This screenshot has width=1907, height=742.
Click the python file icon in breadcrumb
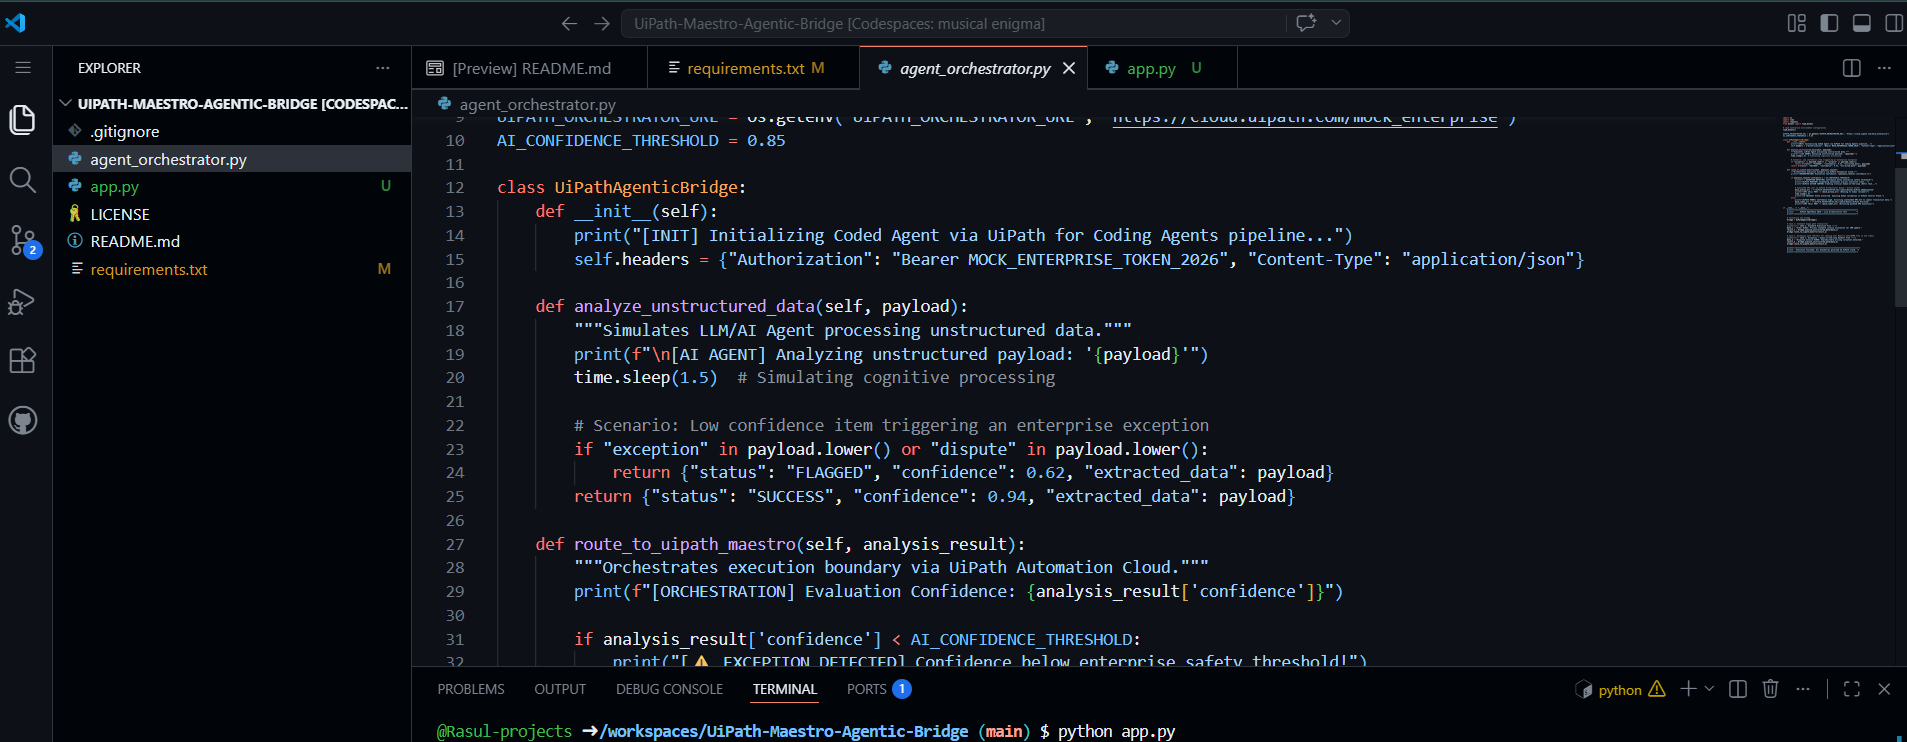click(x=445, y=103)
